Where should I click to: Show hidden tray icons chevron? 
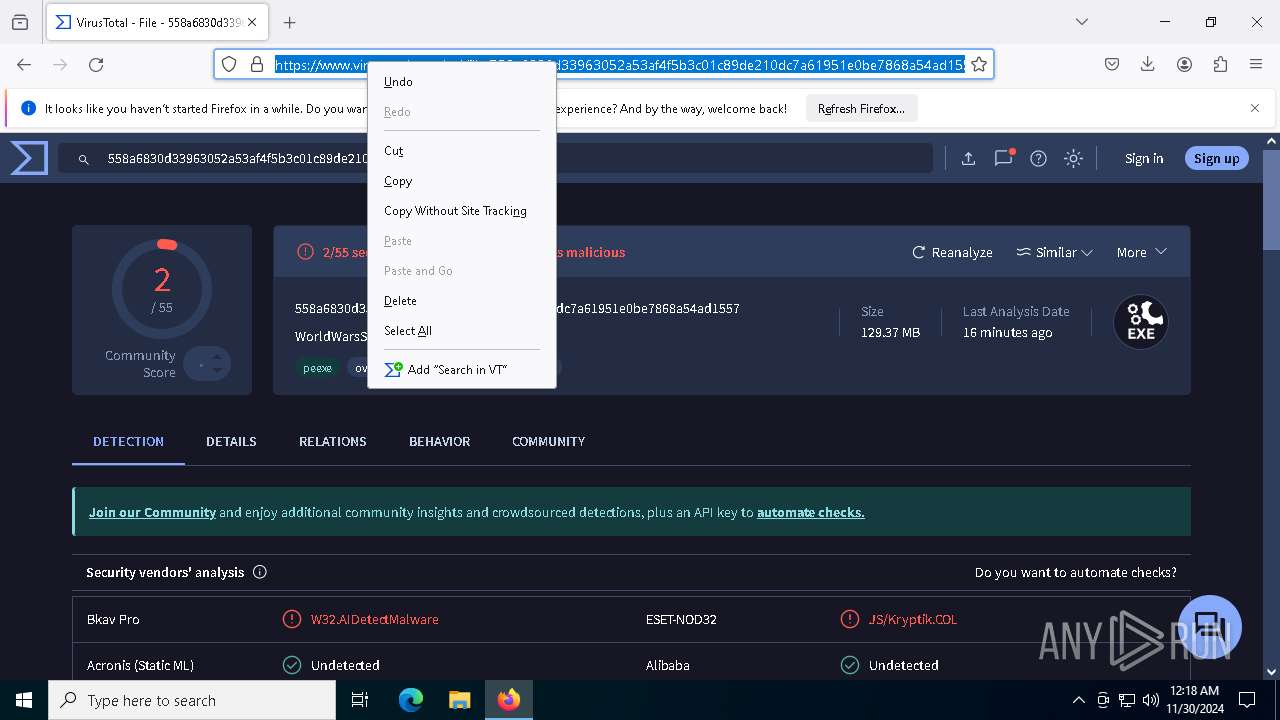point(1078,700)
